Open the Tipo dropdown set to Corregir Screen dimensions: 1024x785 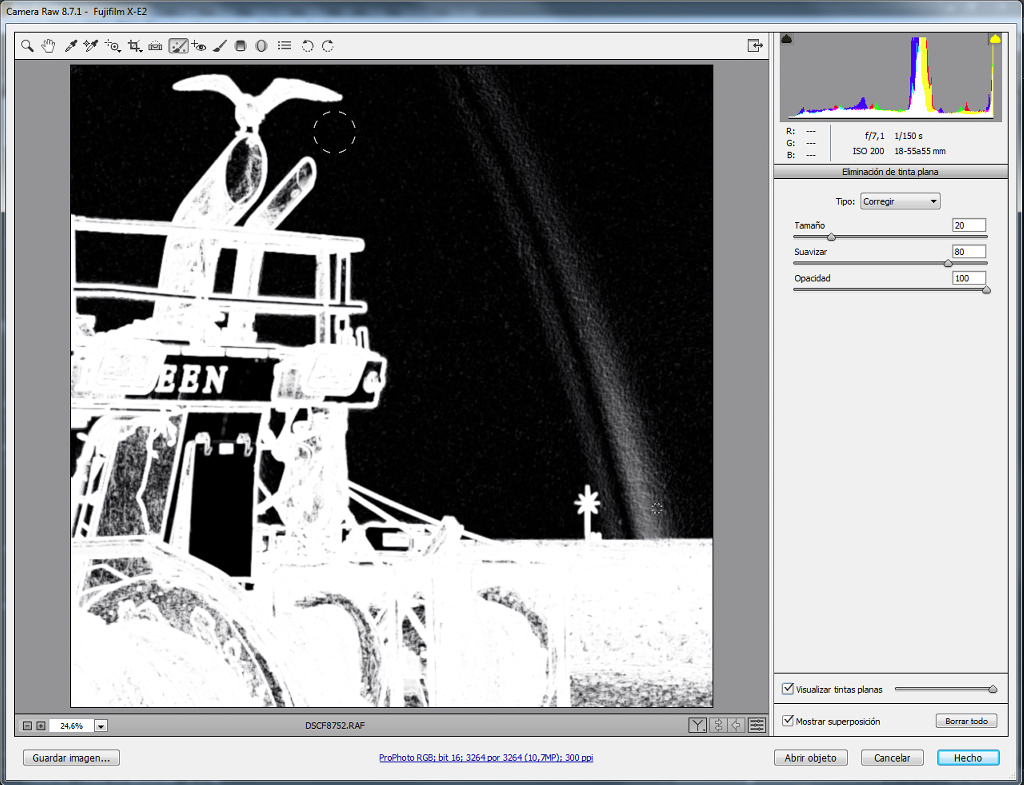tap(900, 201)
